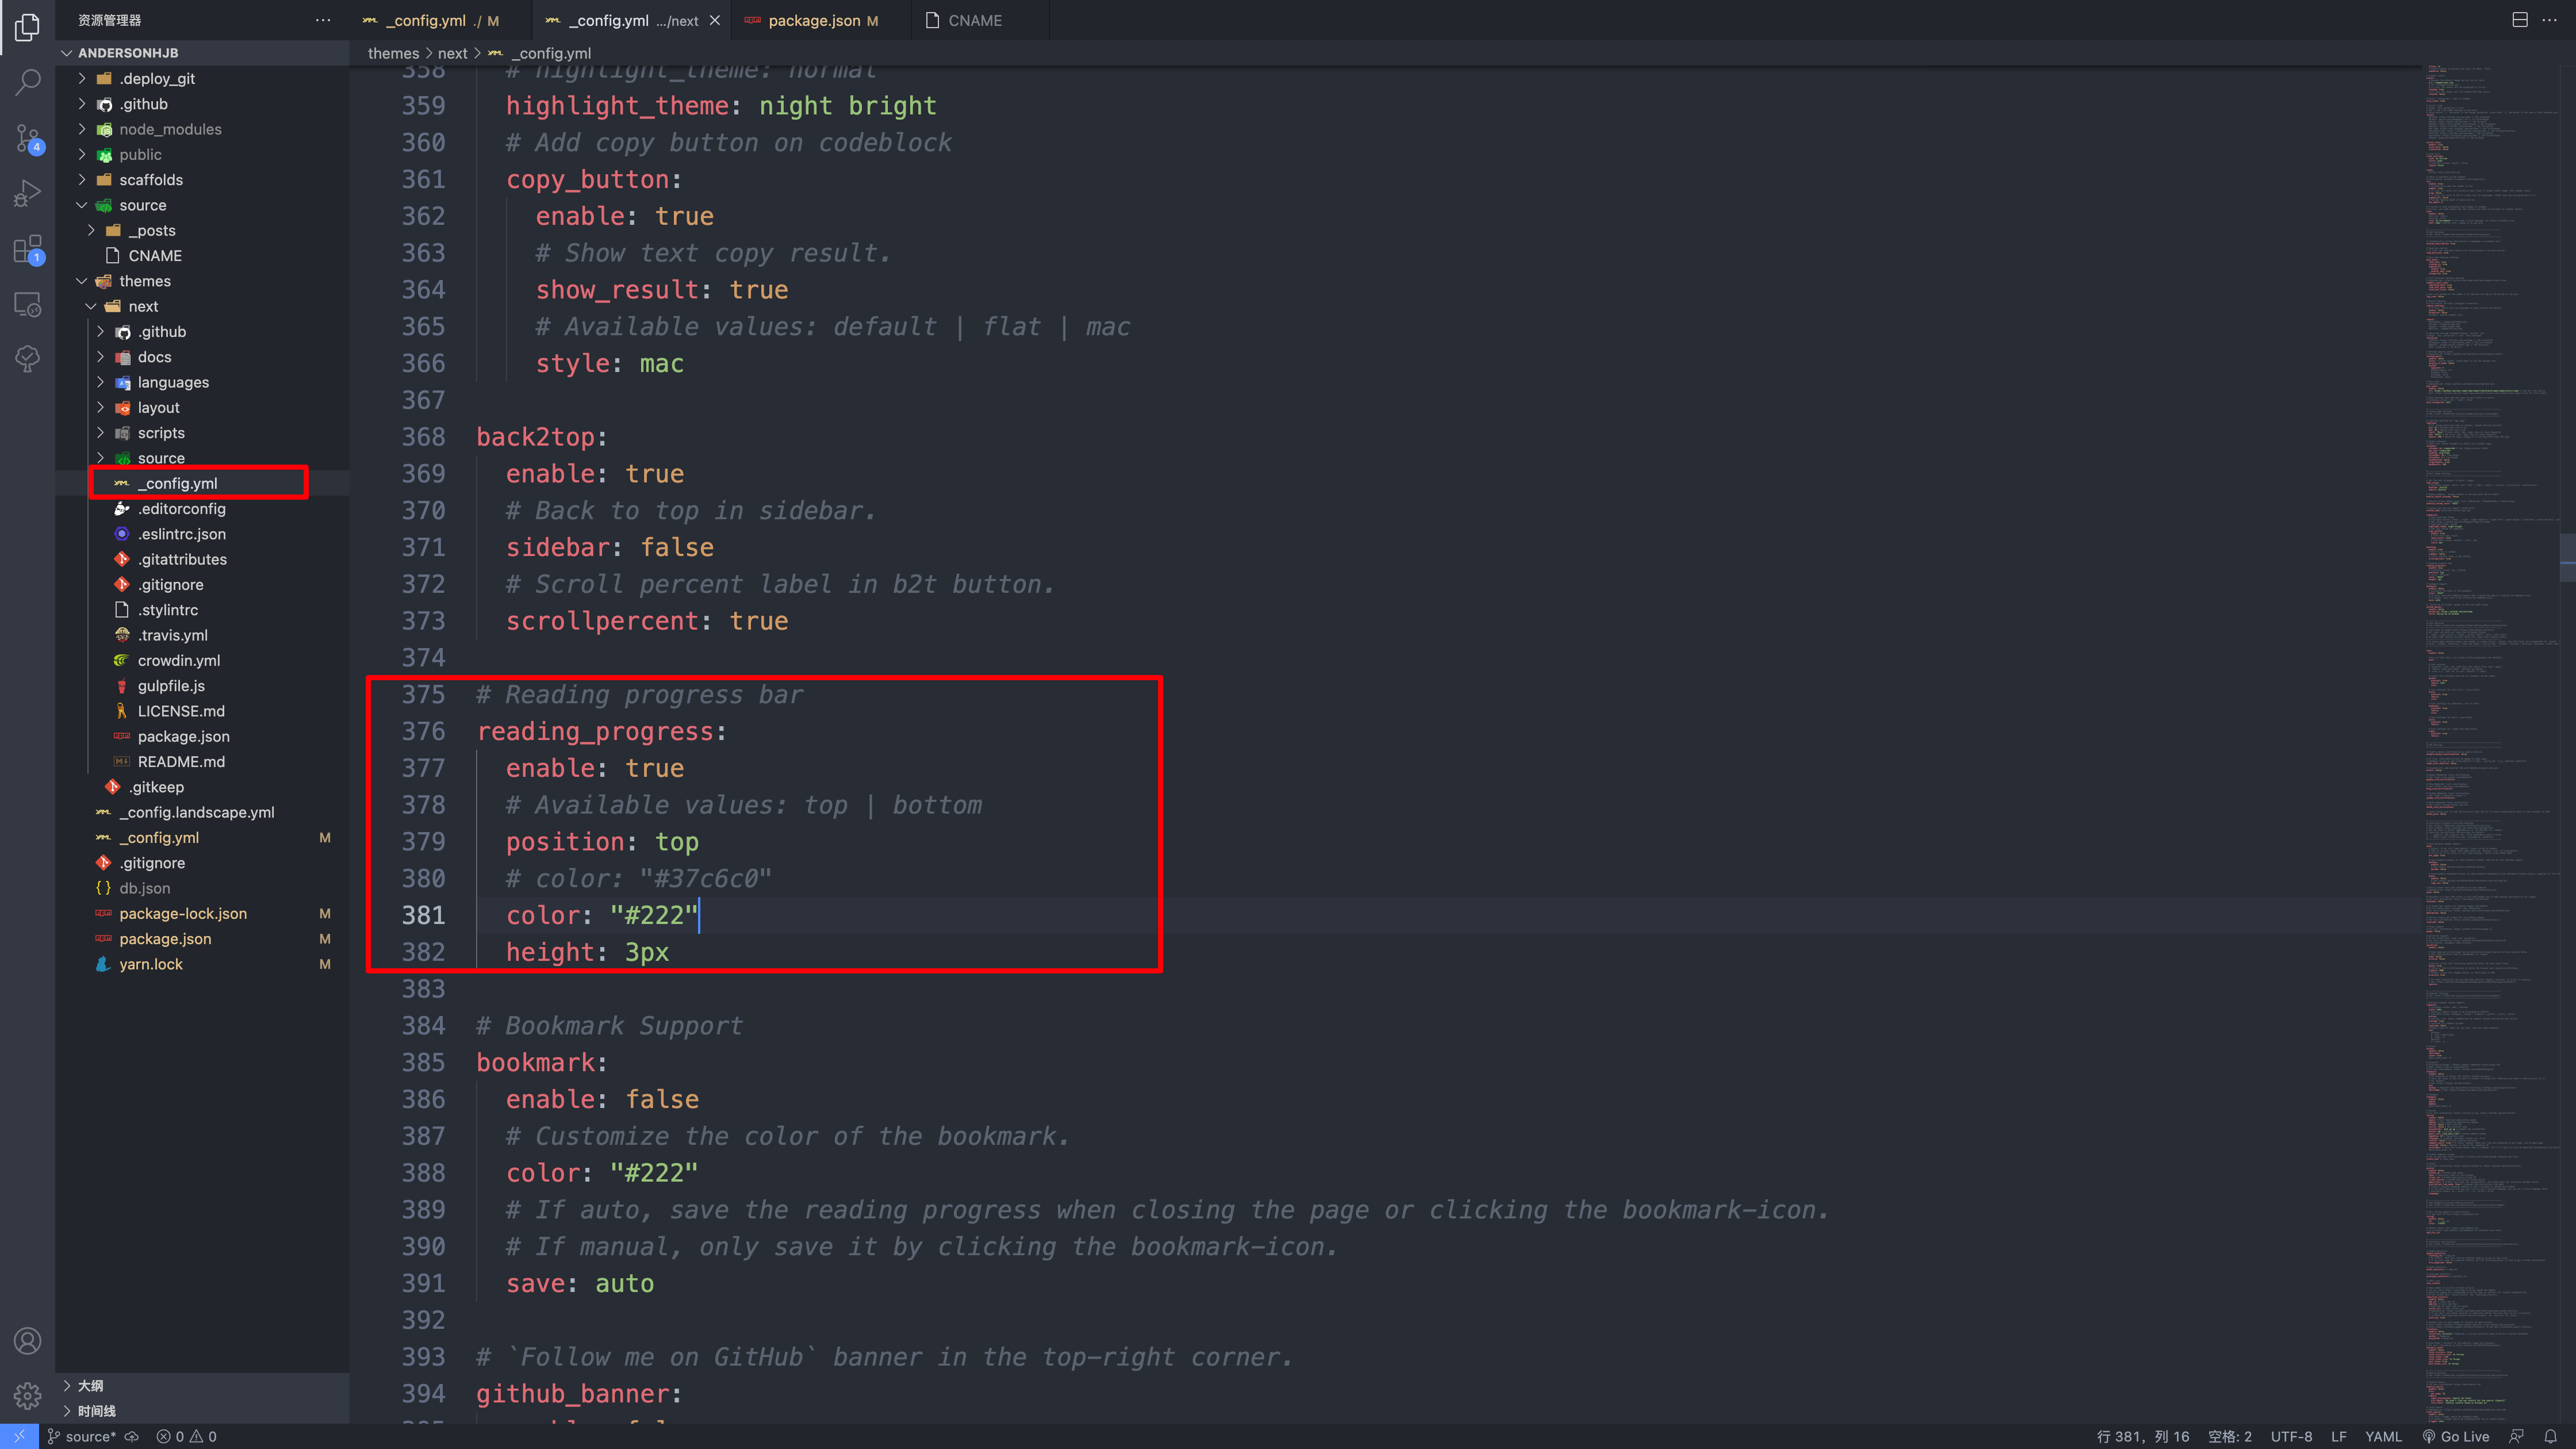Click the next breadcrumb
This screenshot has height=1449, width=2576.
(x=452, y=53)
